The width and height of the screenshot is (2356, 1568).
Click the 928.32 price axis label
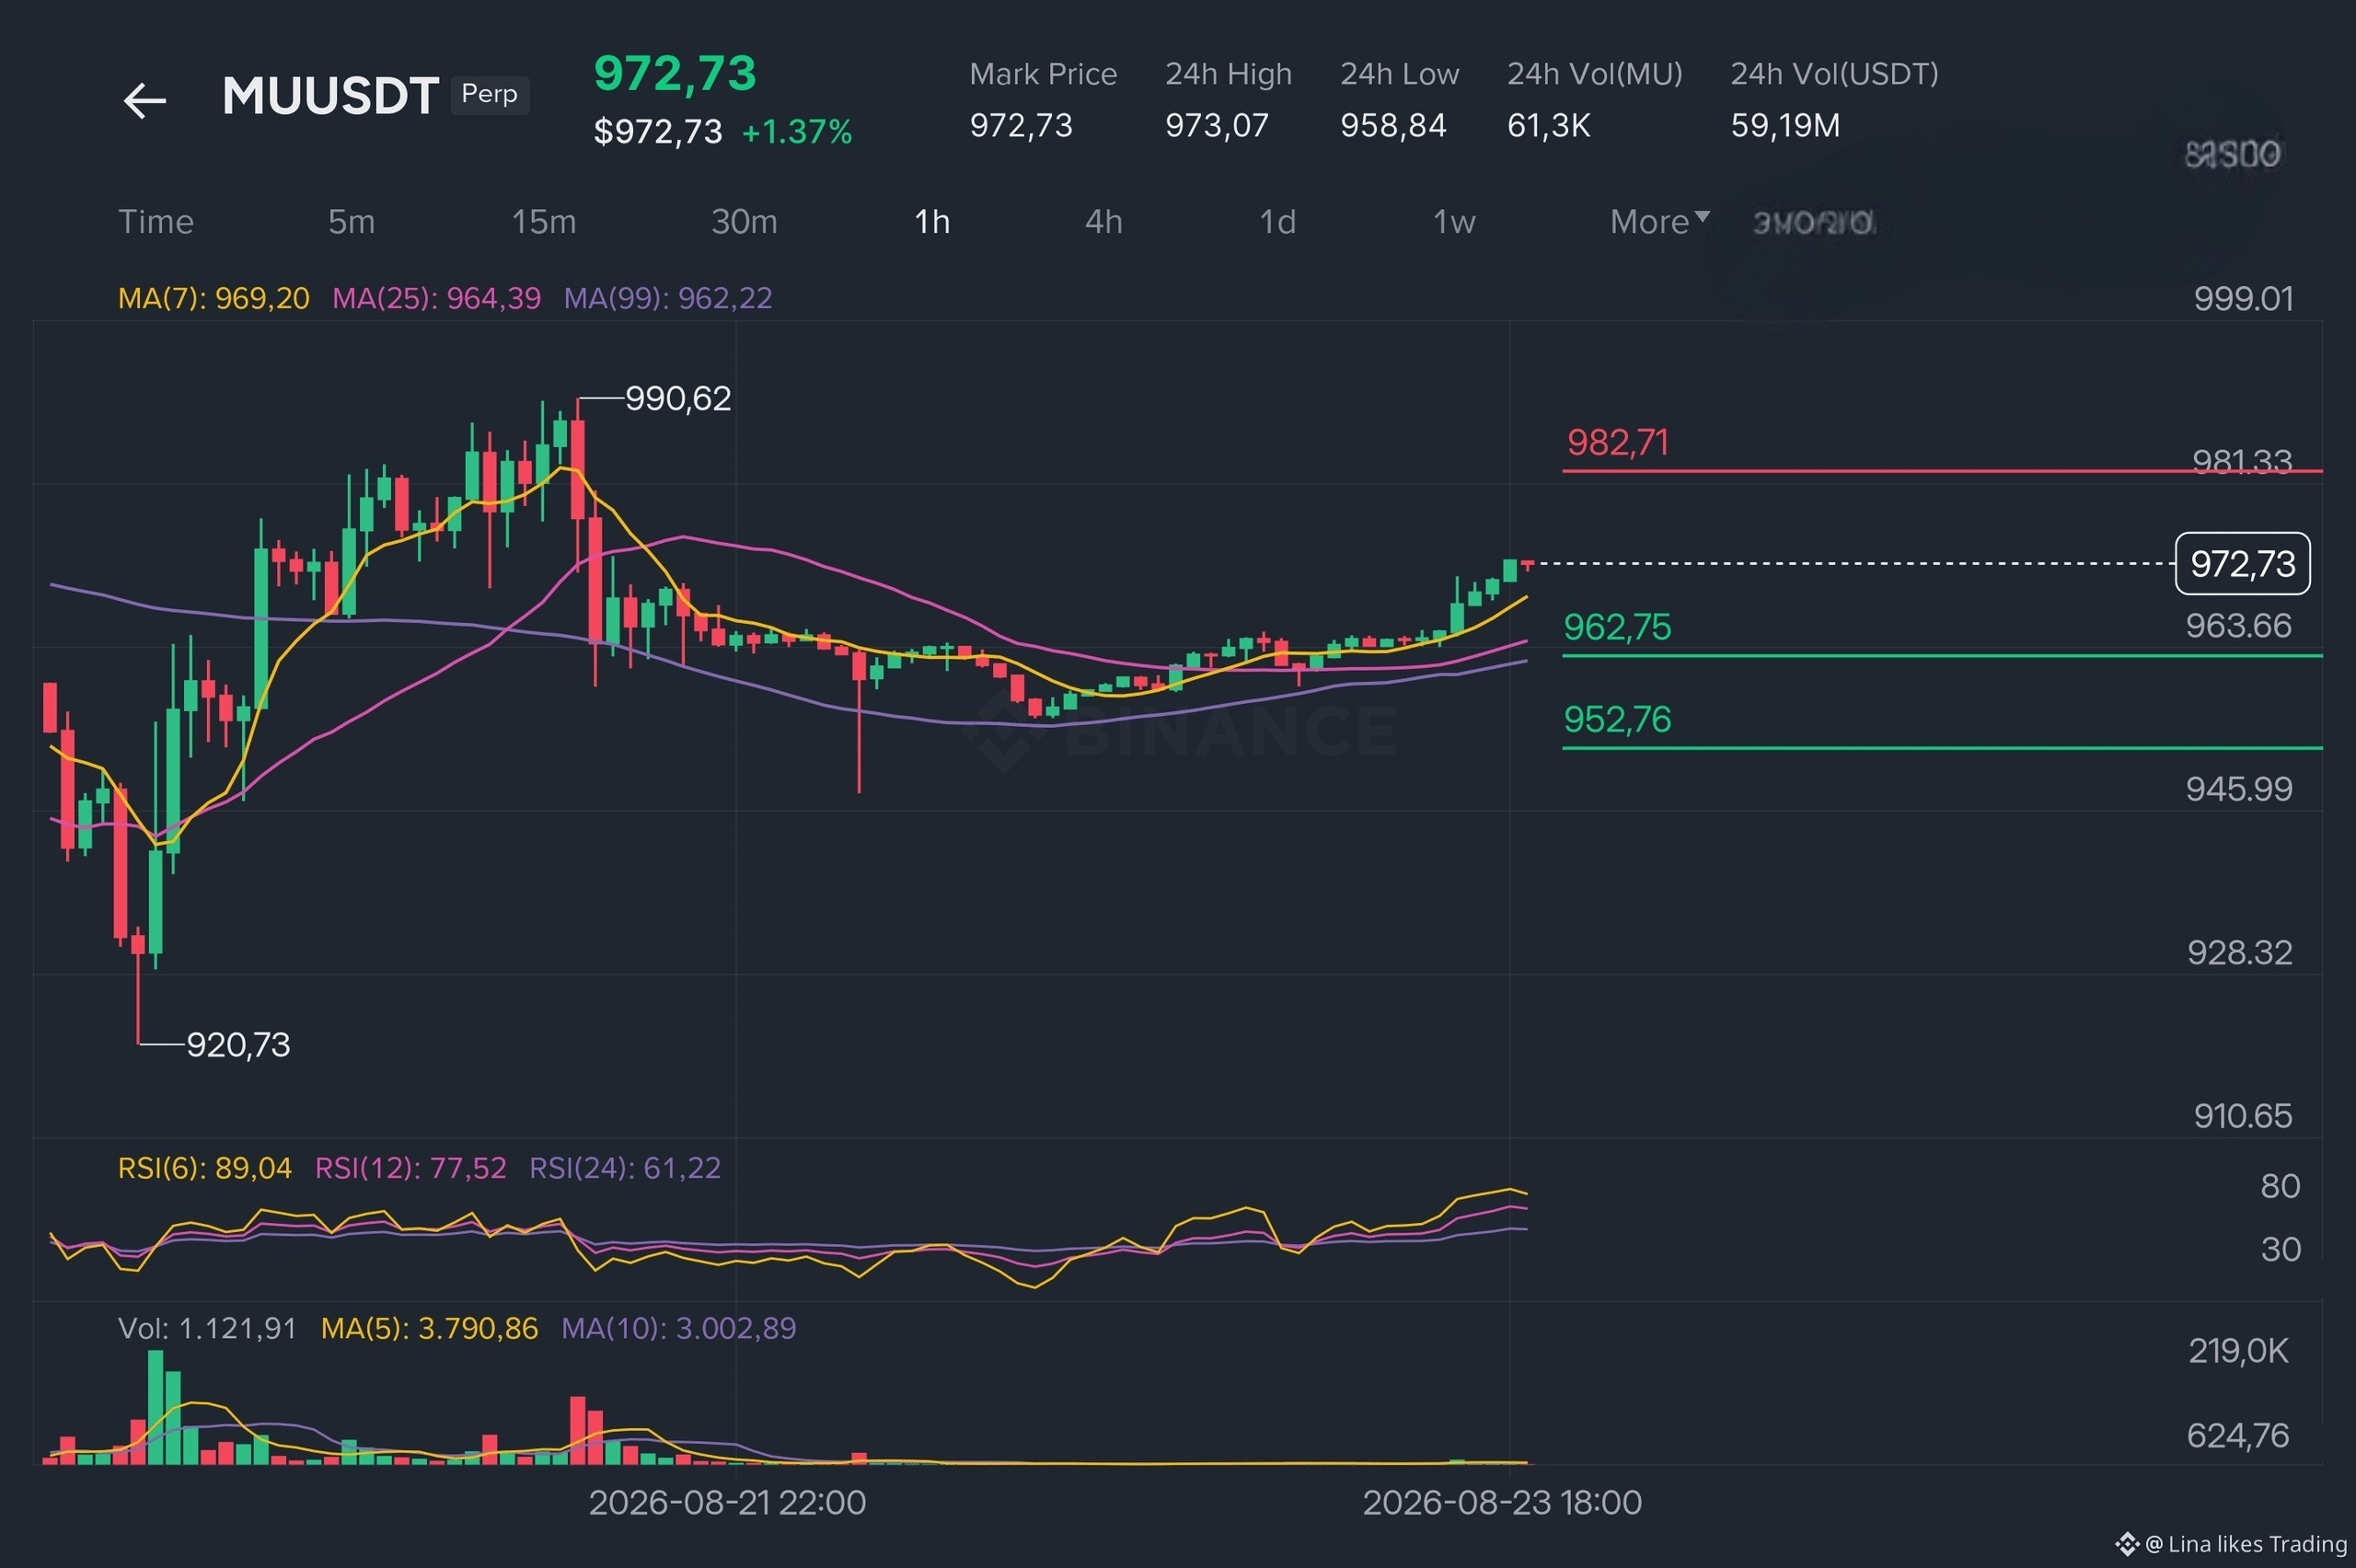2240,952
